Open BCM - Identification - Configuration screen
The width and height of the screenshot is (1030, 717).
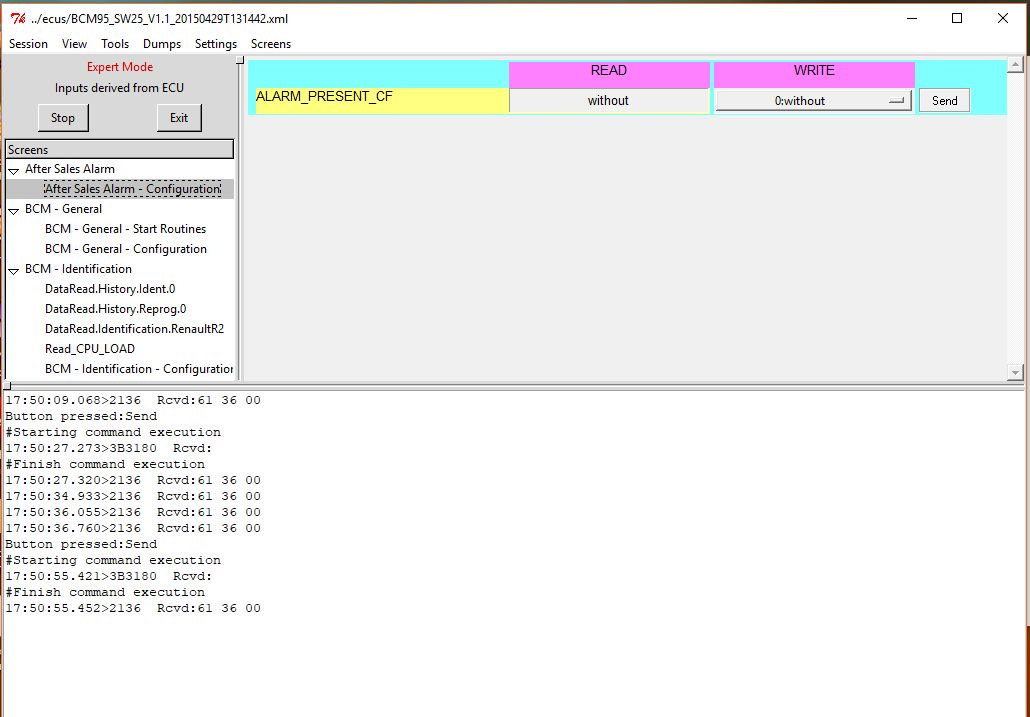click(x=139, y=369)
